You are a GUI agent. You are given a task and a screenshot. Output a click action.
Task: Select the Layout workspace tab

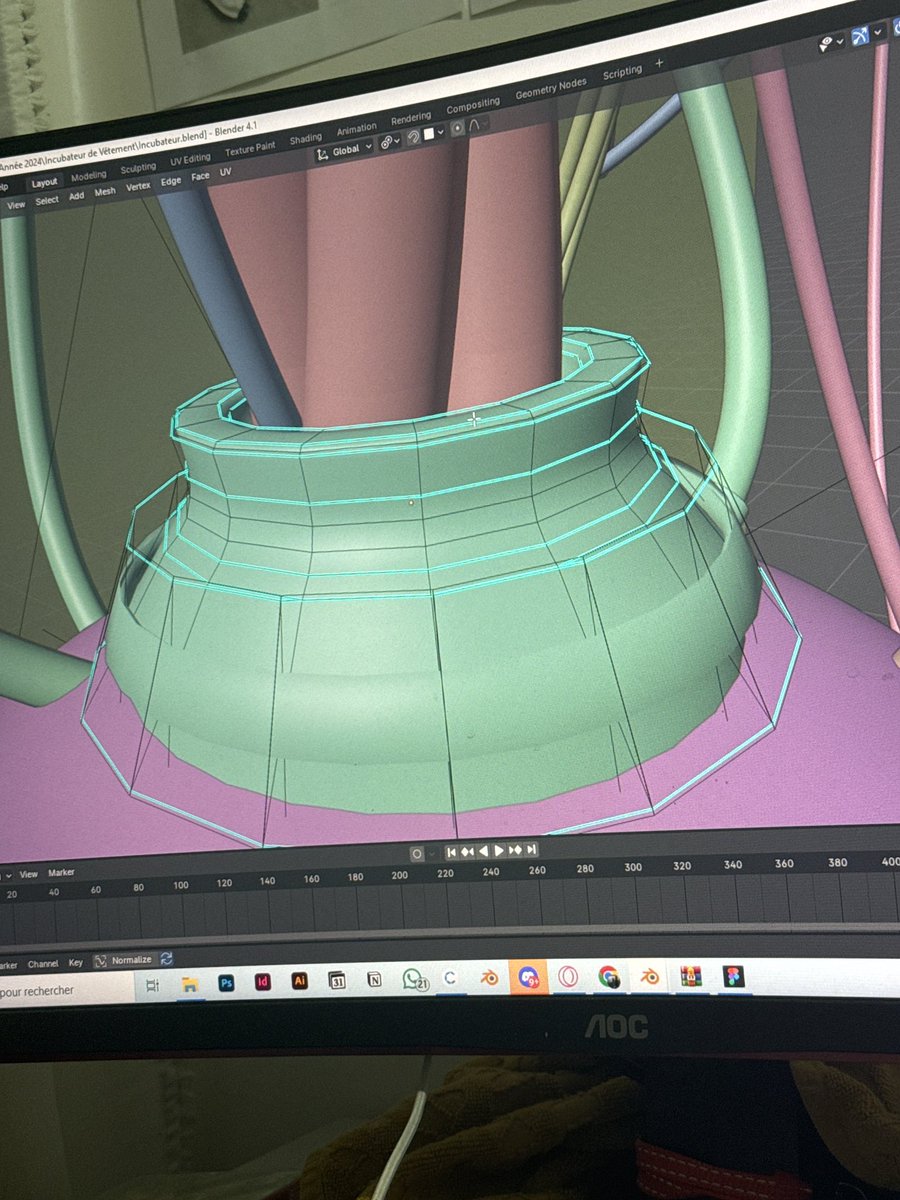pos(44,183)
